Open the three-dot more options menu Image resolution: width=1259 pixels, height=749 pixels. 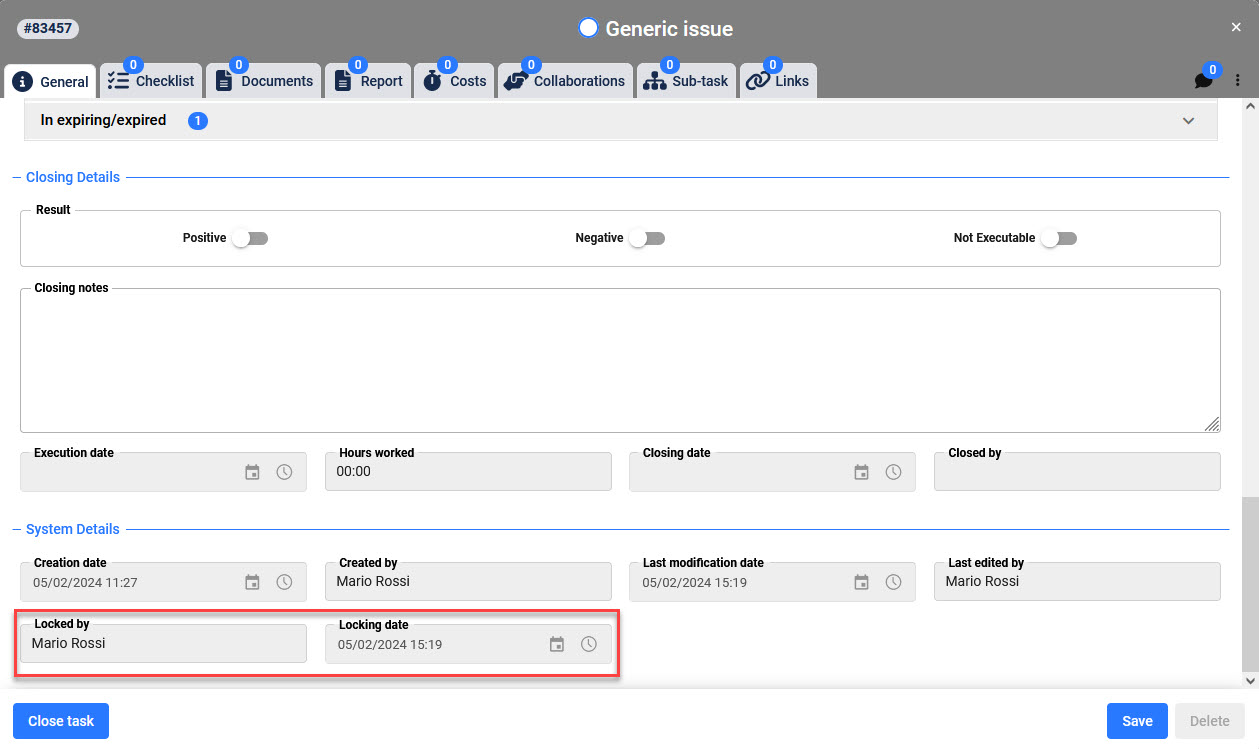pyautogui.click(x=1237, y=81)
